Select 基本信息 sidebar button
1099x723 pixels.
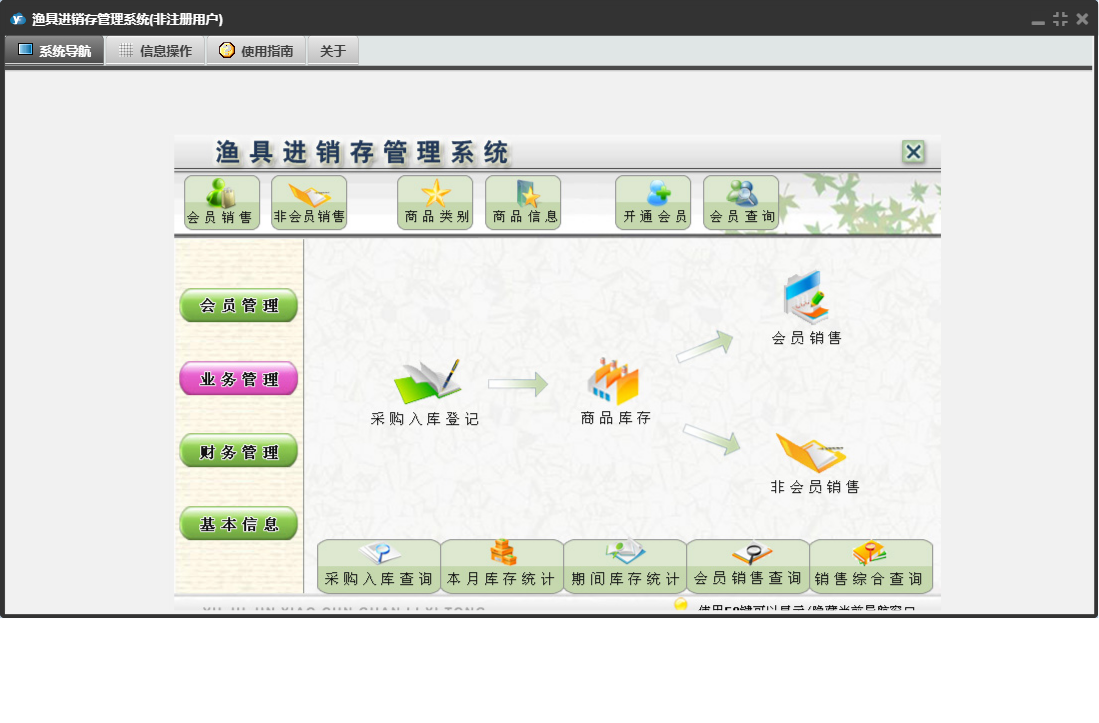(238, 524)
